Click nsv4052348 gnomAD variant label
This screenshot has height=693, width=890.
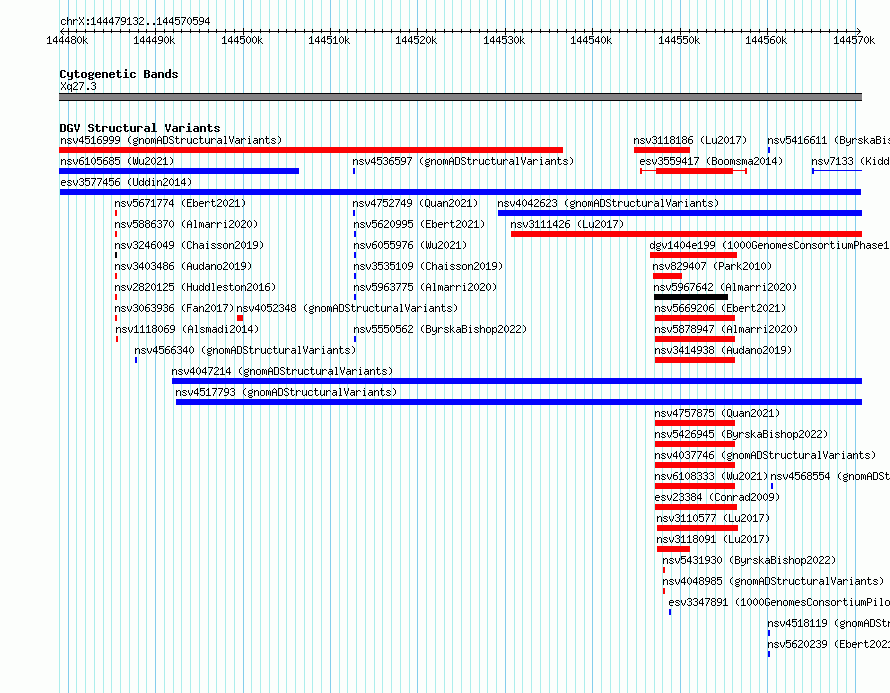click(x=347, y=308)
